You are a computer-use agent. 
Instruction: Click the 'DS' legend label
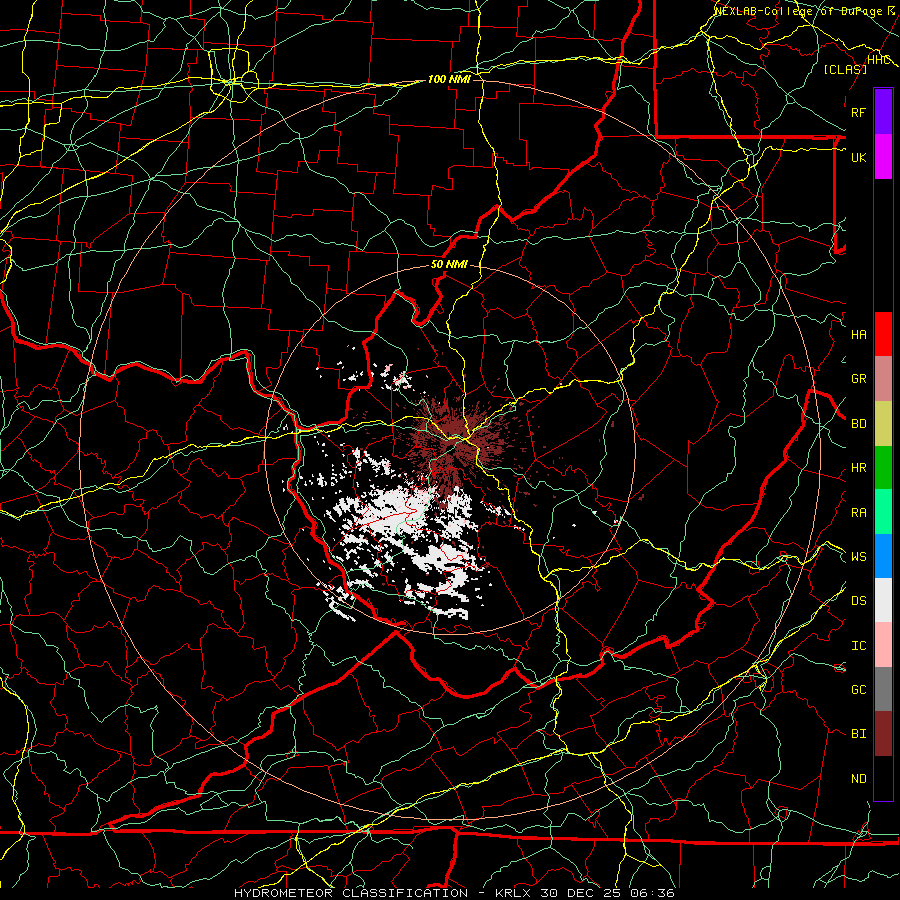coord(858,601)
